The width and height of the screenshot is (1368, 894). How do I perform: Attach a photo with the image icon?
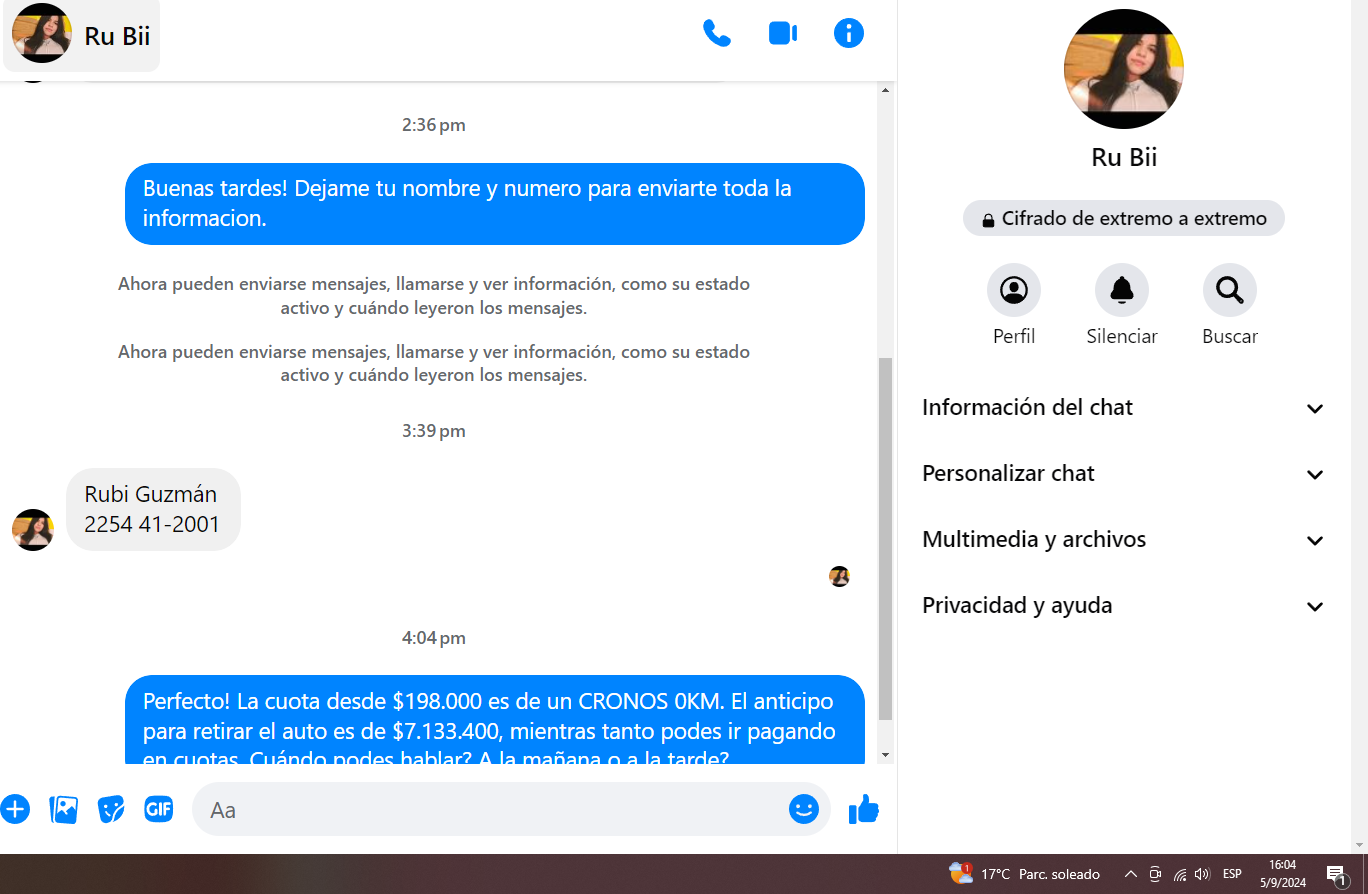[63, 809]
